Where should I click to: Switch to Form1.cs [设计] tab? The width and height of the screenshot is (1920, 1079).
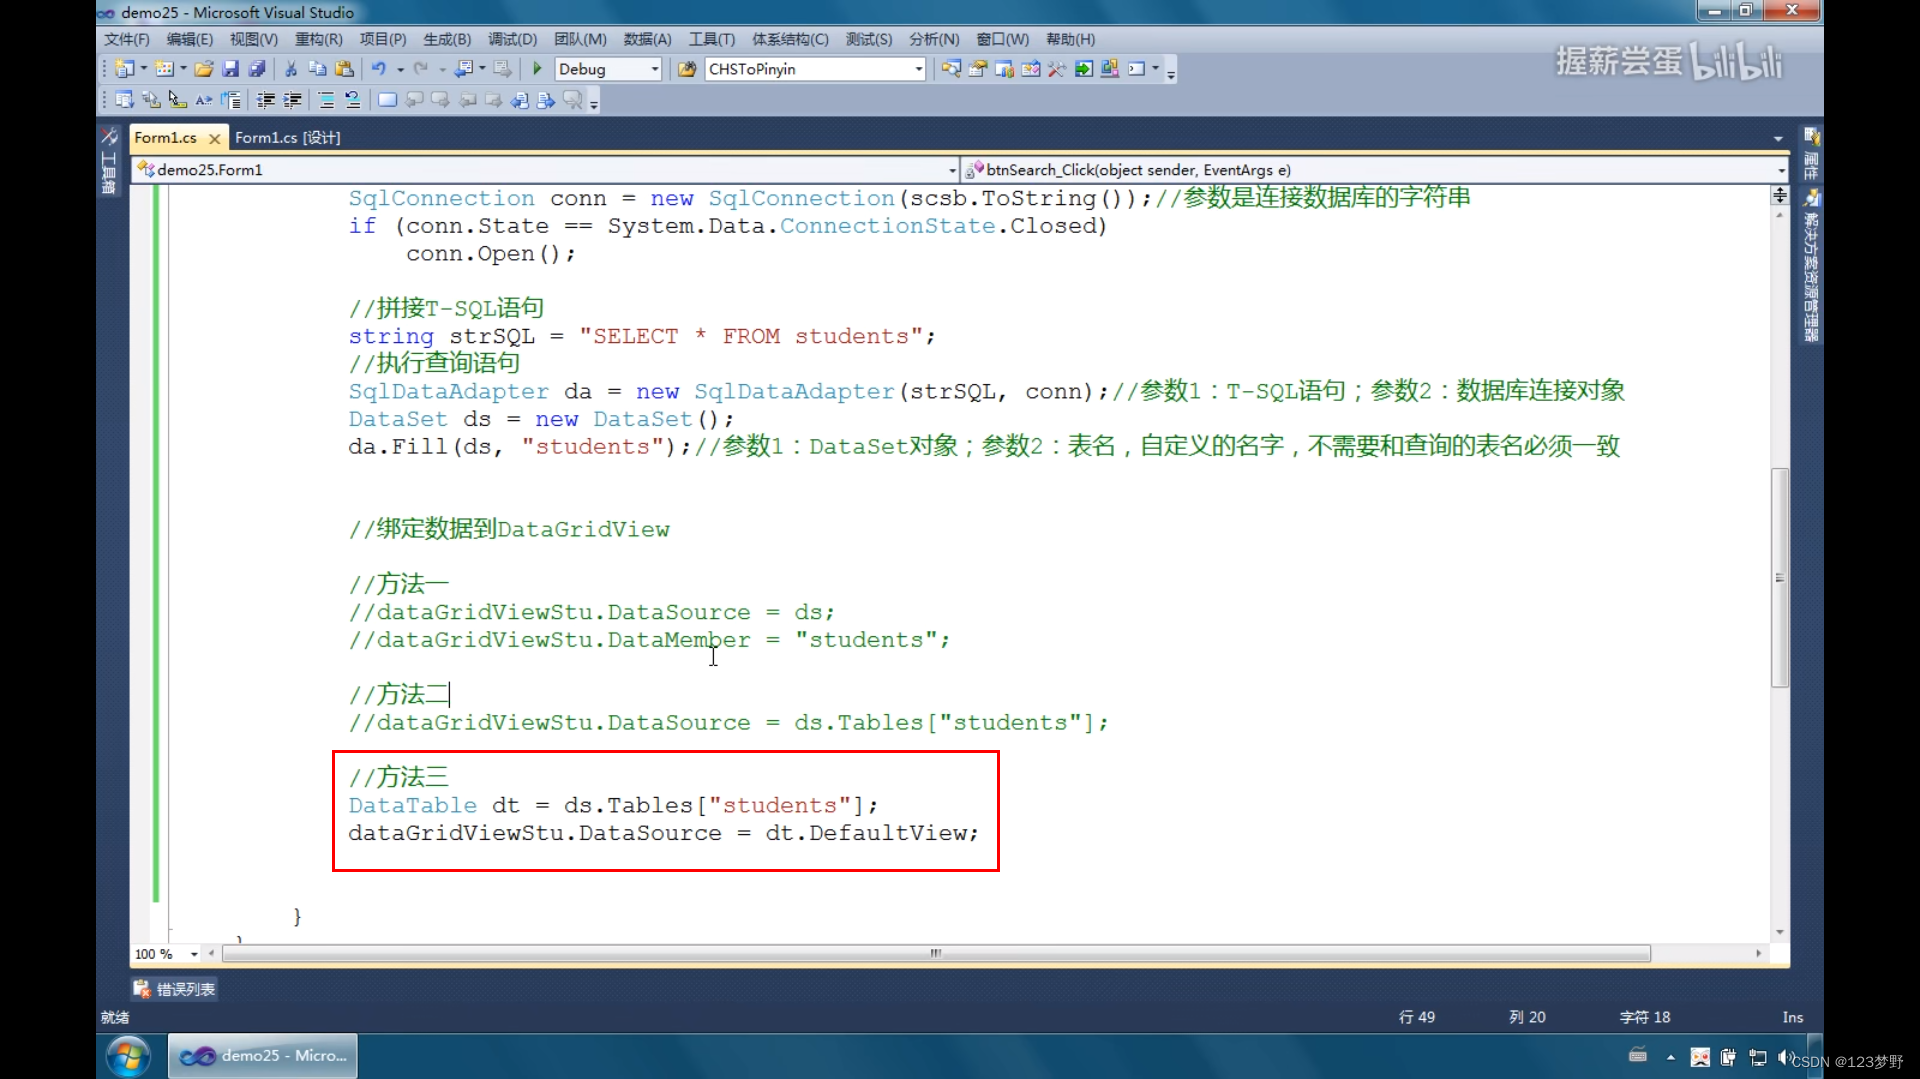click(x=288, y=138)
